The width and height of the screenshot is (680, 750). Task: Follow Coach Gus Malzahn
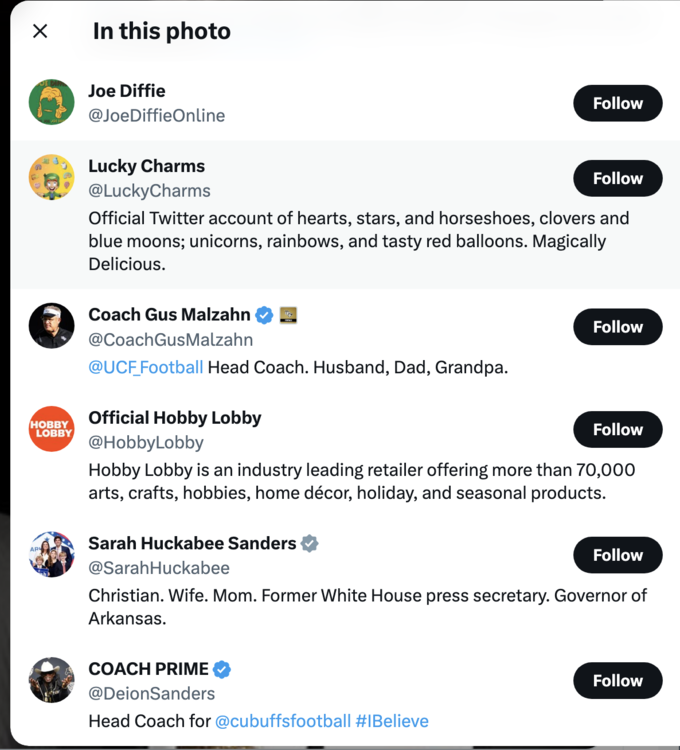pos(617,326)
